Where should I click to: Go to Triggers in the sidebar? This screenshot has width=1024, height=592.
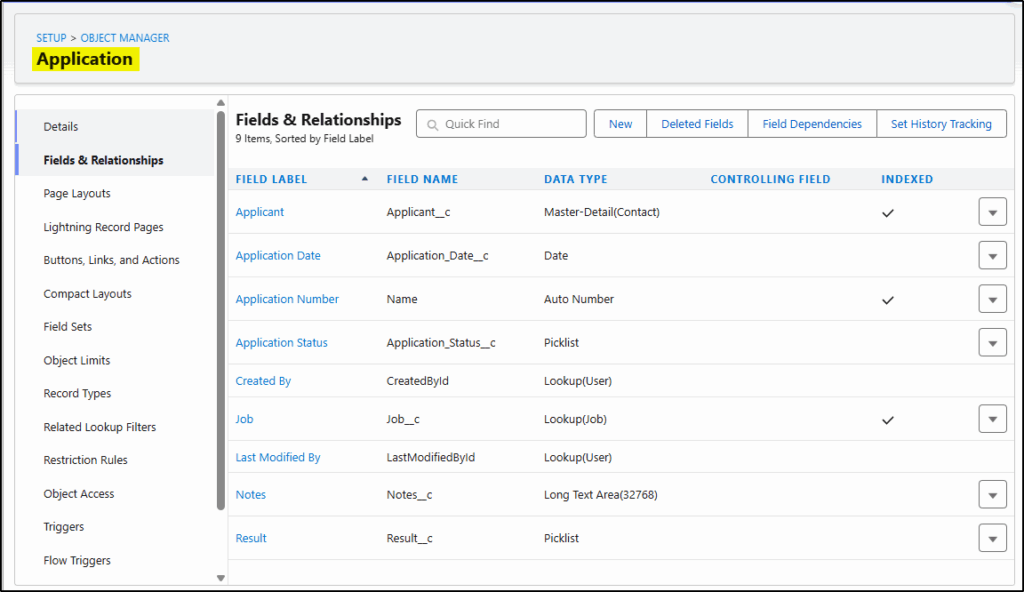click(64, 527)
